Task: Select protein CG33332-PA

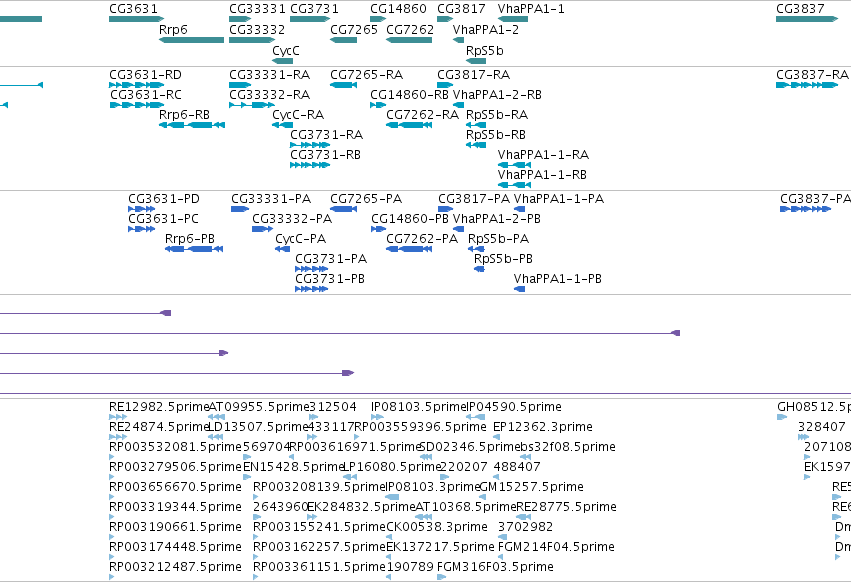Action: pyautogui.click(x=292, y=219)
